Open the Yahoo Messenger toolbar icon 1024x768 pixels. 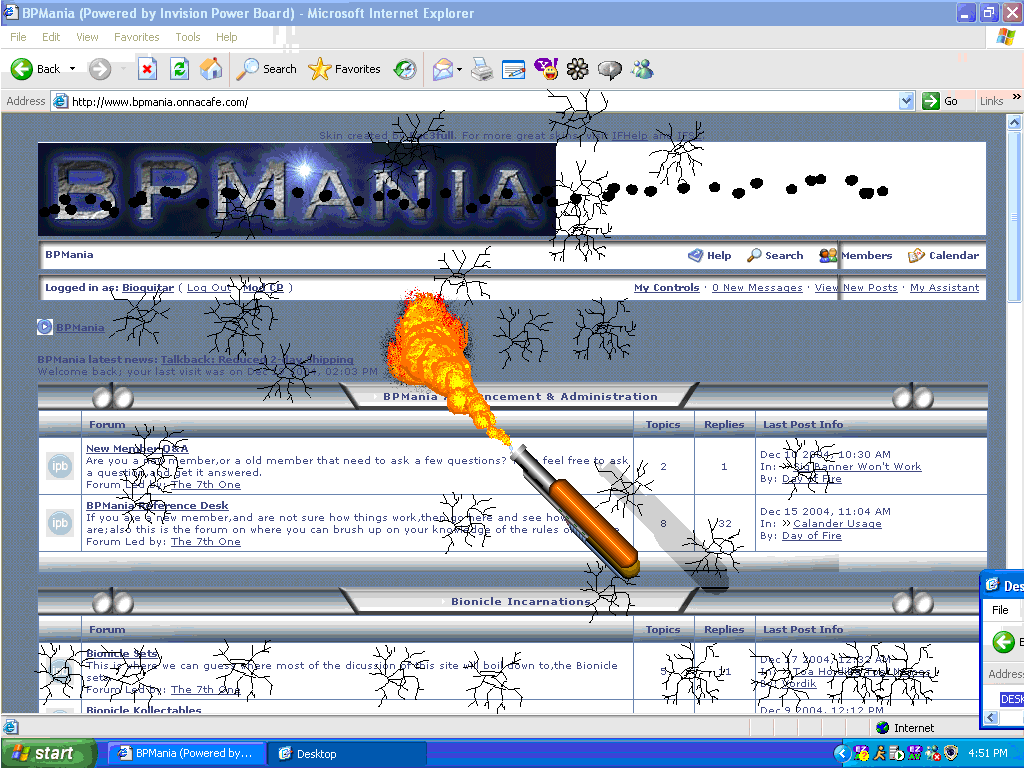click(546, 69)
